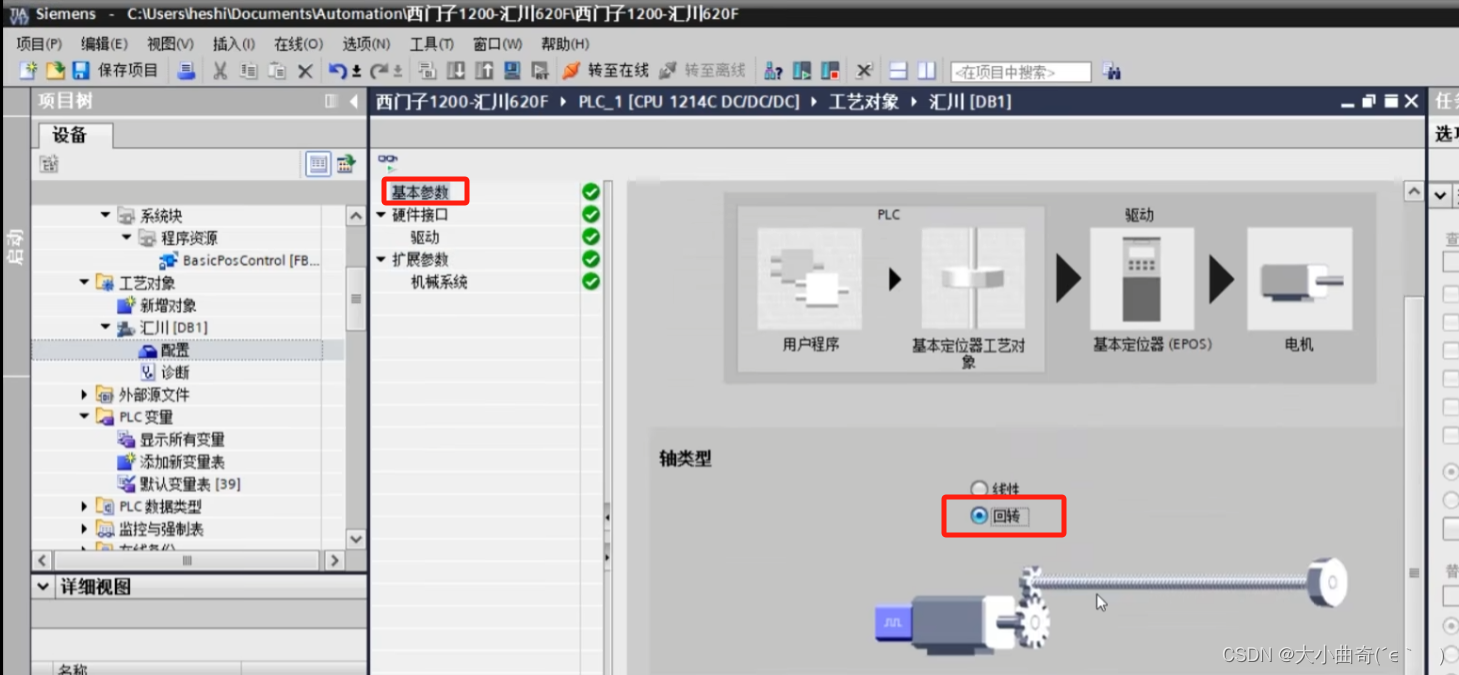Screen dimensions: 1459x675
Task: Select BasicPosControl block in tree
Action: point(239,260)
